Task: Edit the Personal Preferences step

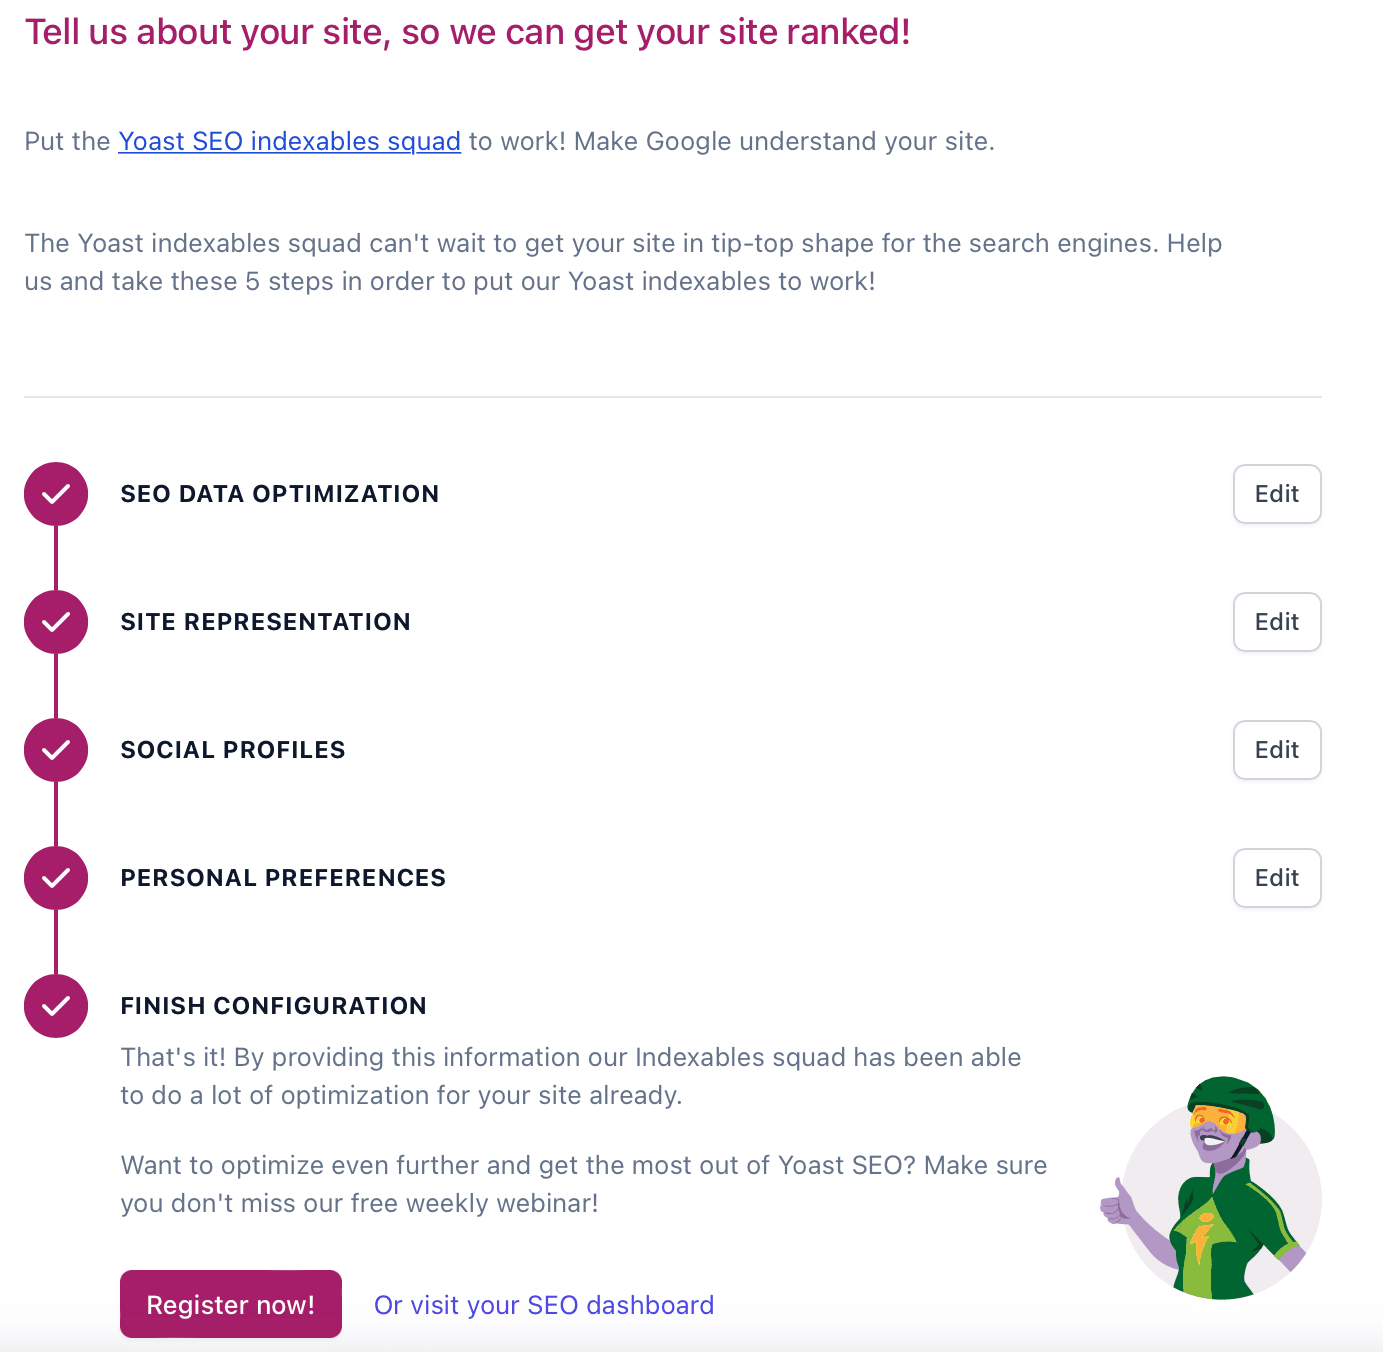Action: pyautogui.click(x=1277, y=877)
